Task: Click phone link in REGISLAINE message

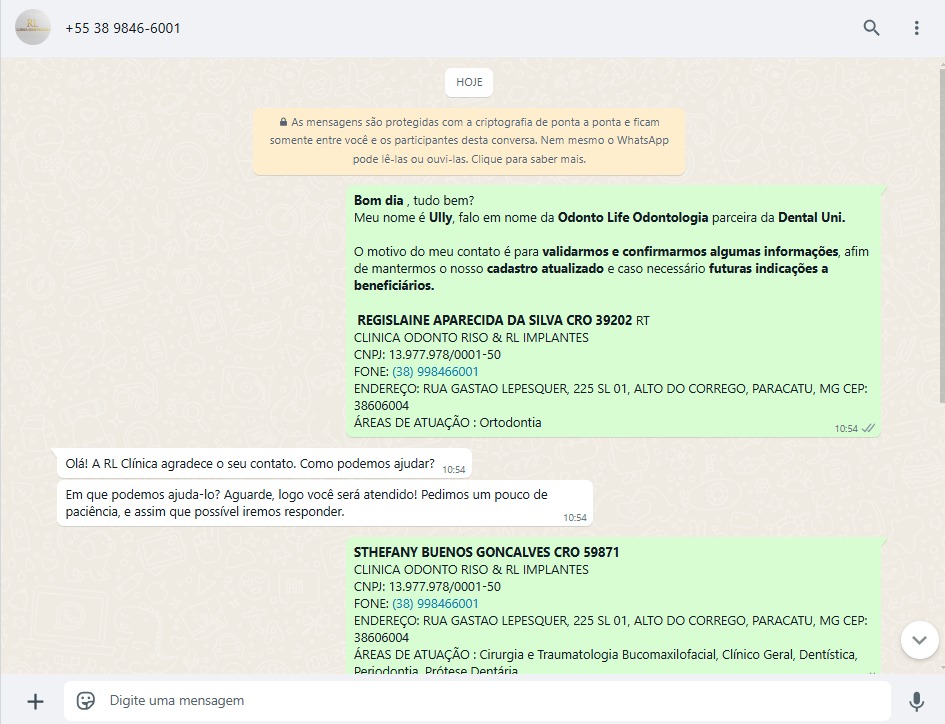Action: pos(435,372)
